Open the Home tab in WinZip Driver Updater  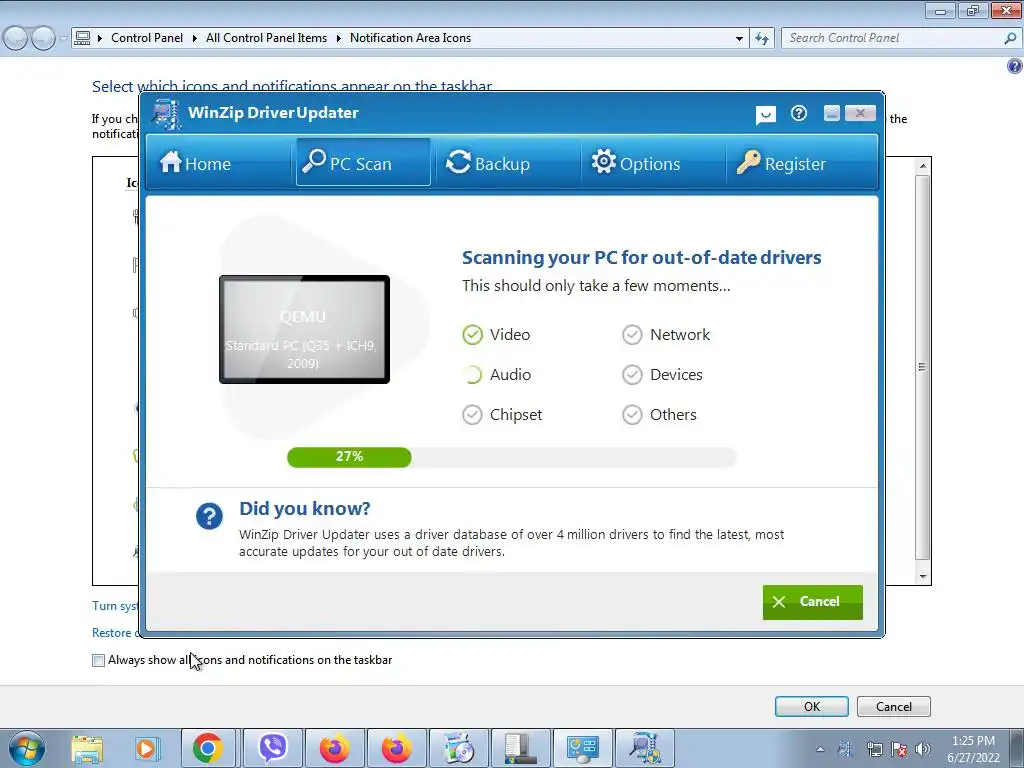click(195, 163)
